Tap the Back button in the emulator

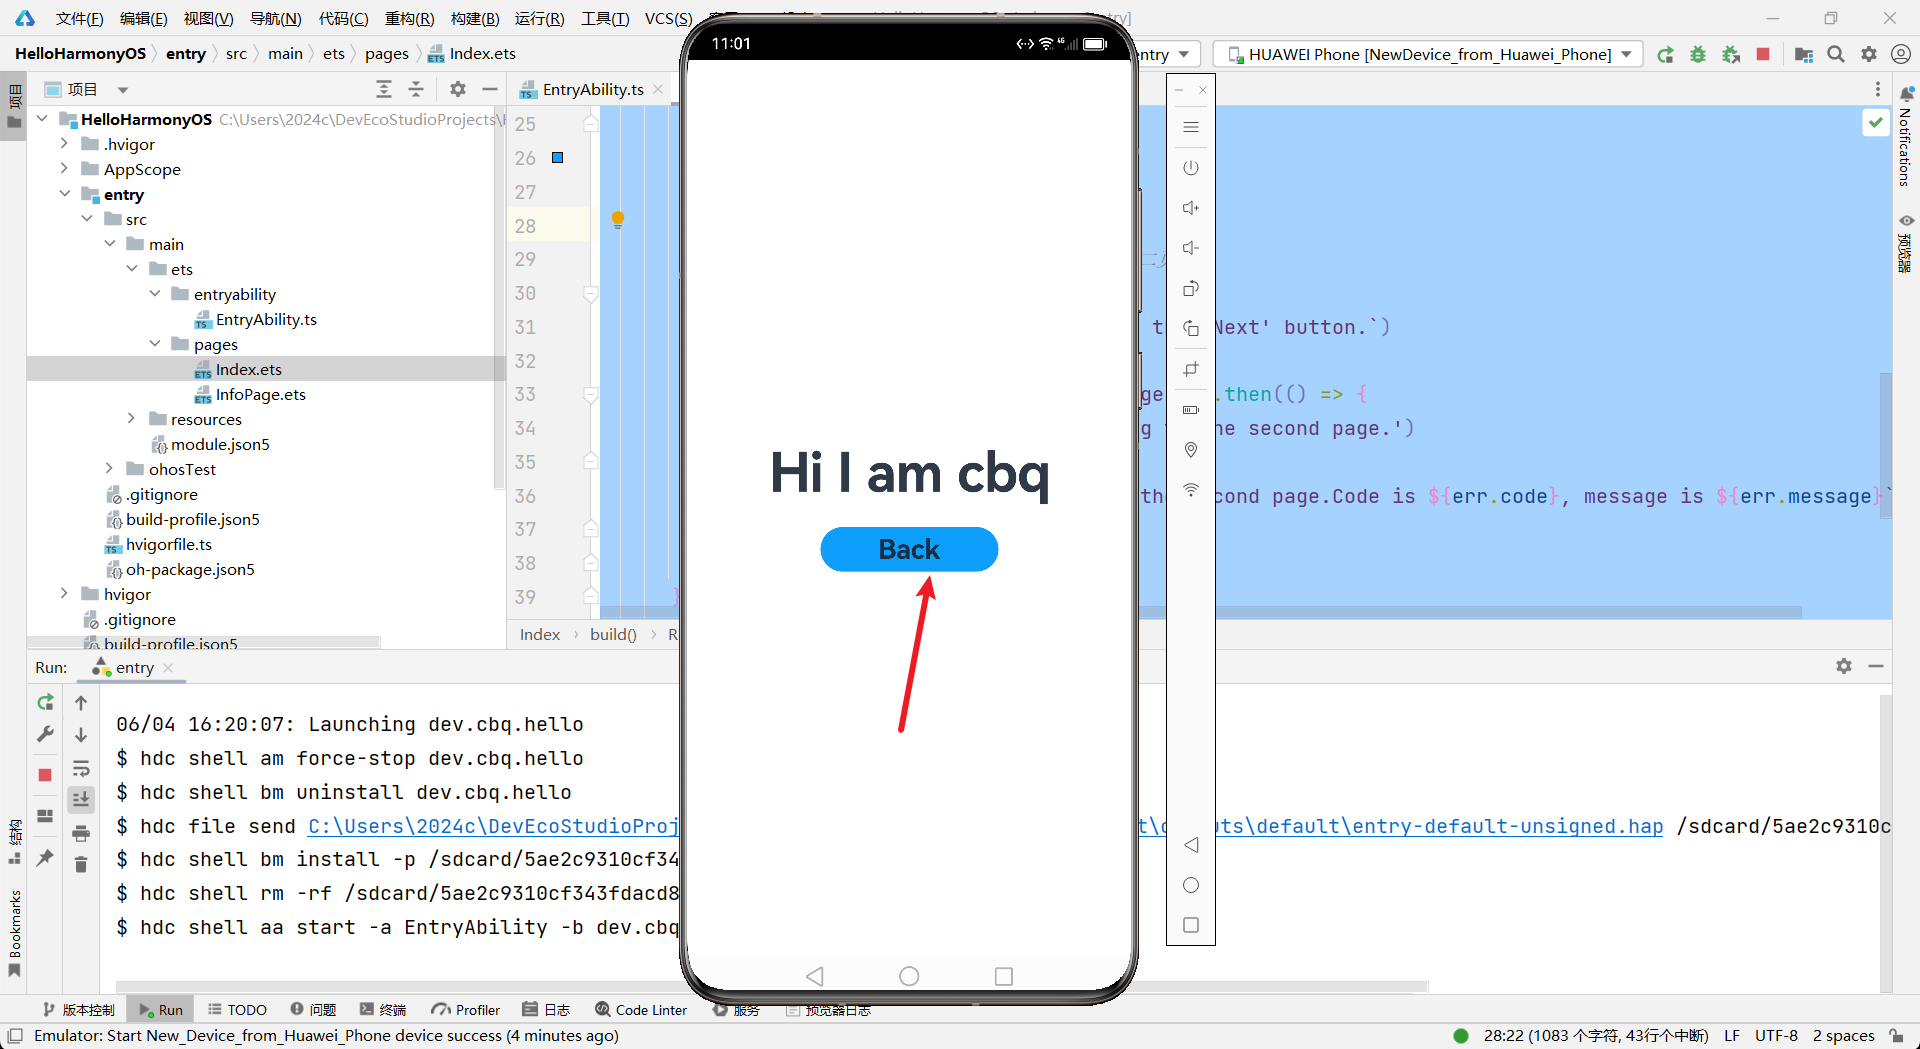click(x=909, y=549)
